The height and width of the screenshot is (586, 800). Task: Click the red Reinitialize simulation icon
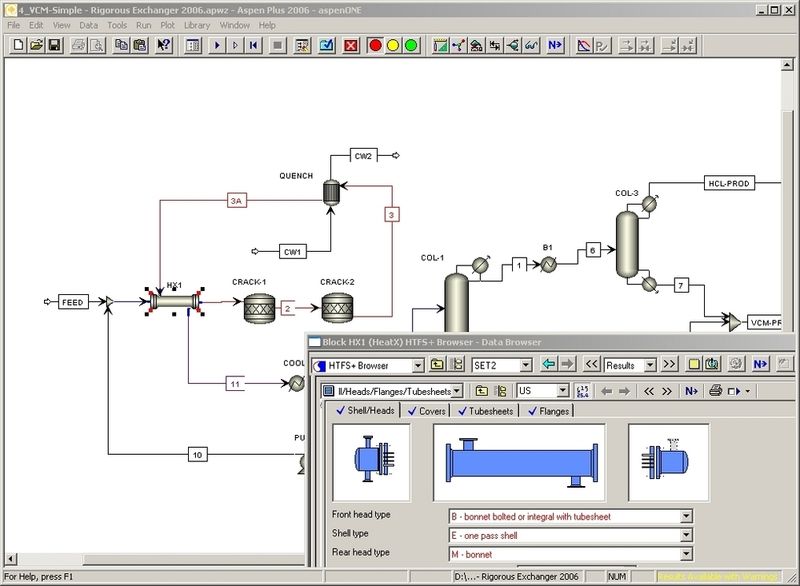coord(349,44)
